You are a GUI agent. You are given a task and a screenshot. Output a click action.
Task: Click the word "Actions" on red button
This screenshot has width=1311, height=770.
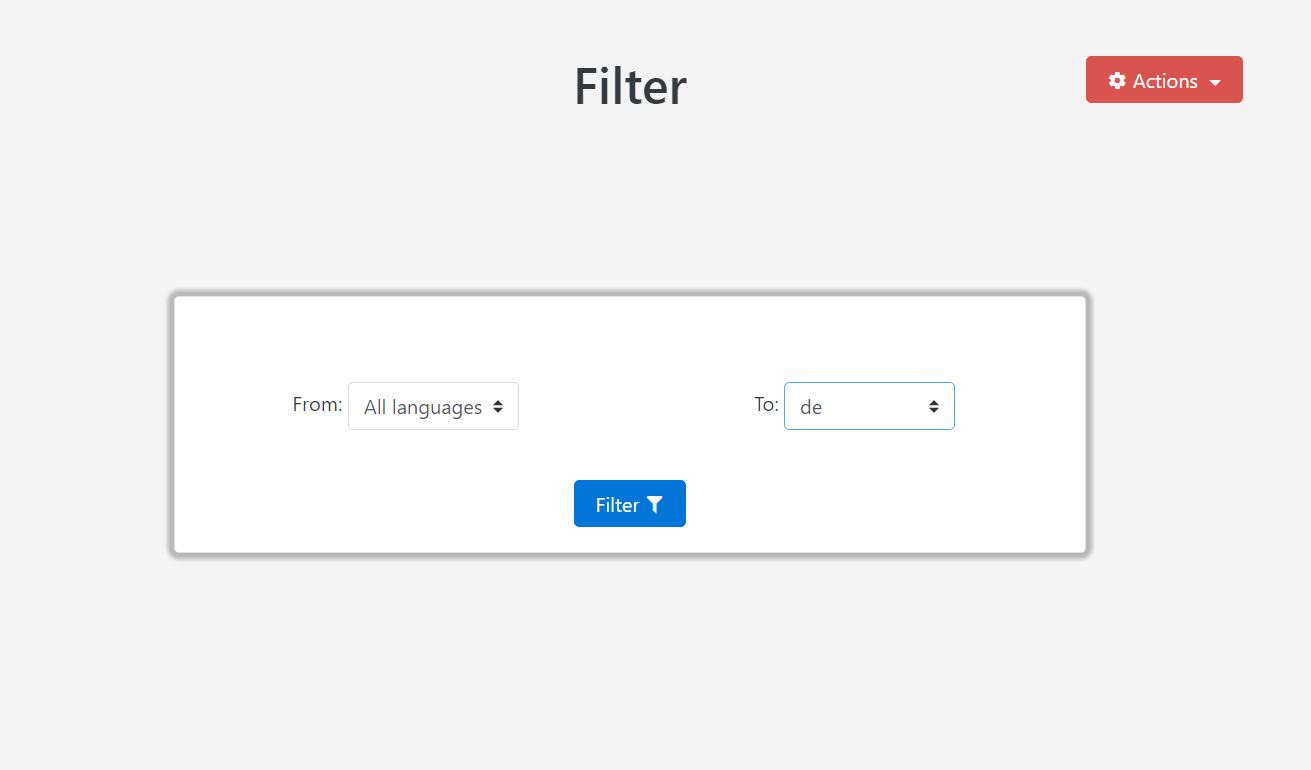(x=1165, y=81)
